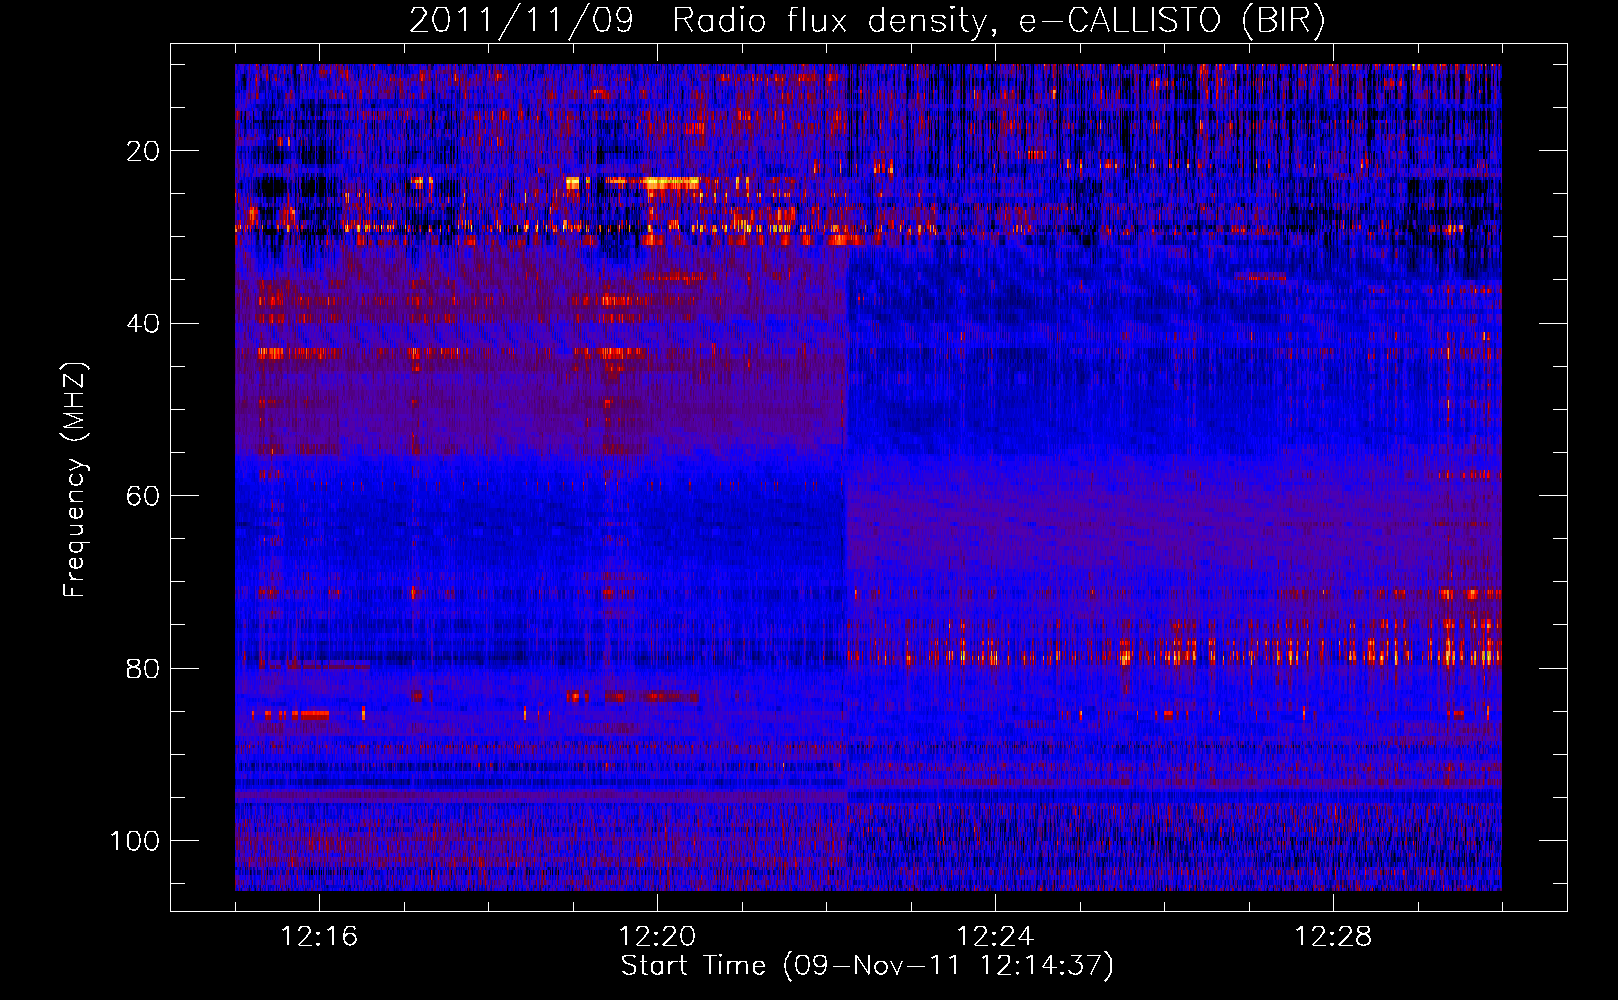Click the bright yellow burst near 12:20
1618x1000 pixels.
click(x=671, y=183)
